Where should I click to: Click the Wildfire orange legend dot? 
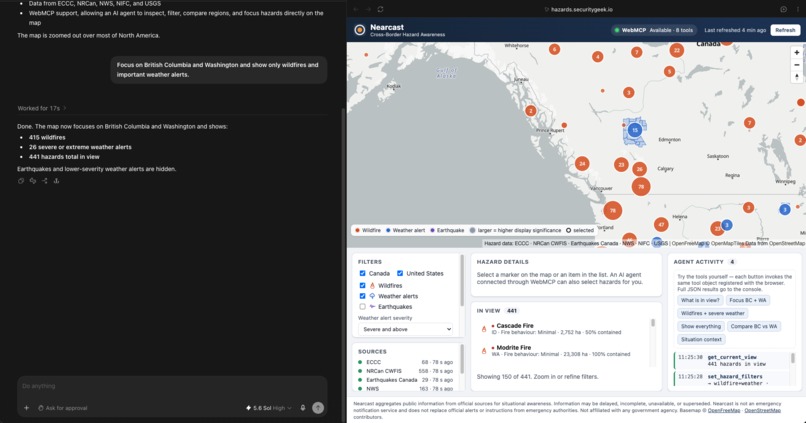(x=357, y=230)
